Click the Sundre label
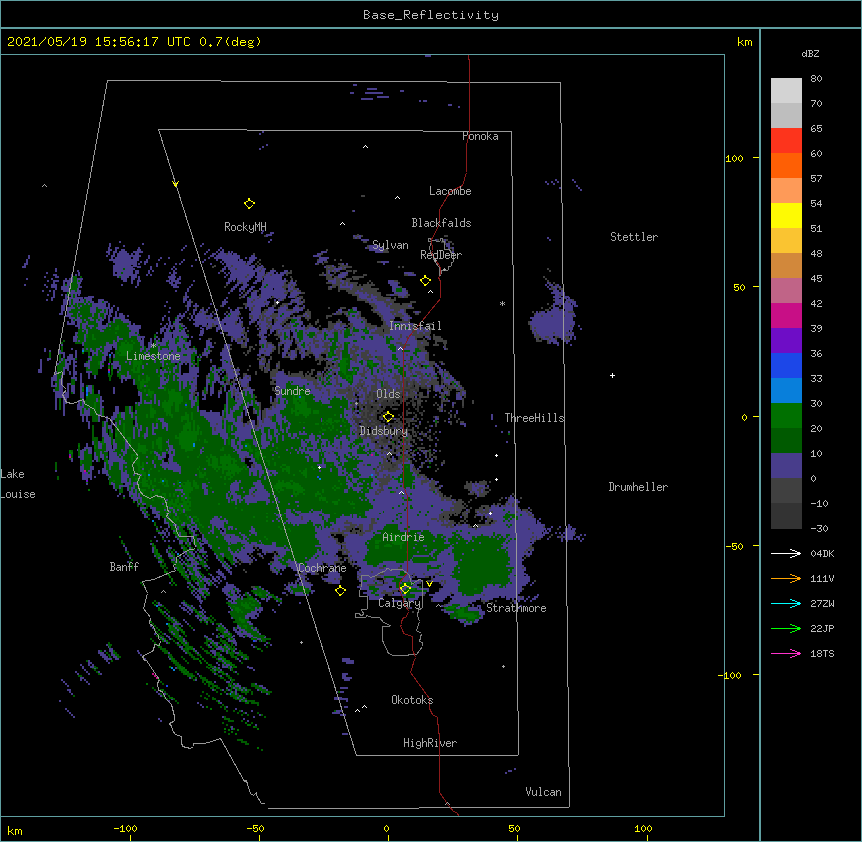Viewport: 862px width, 842px height. pyautogui.click(x=292, y=391)
